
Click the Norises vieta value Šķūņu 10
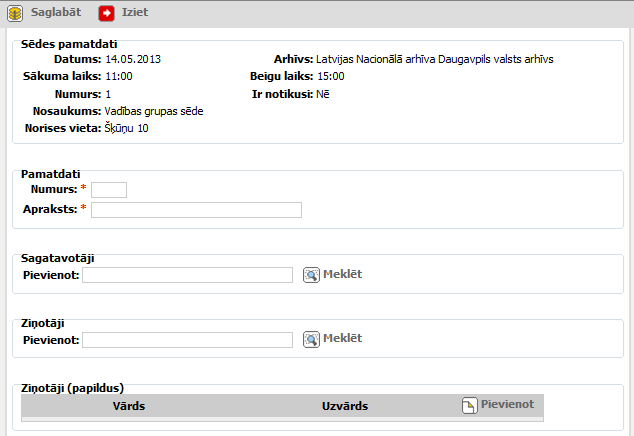click(x=127, y=129)
